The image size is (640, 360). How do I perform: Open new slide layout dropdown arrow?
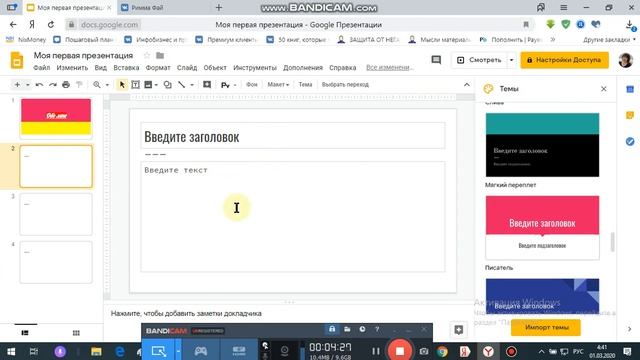click(x=27, y=85)
